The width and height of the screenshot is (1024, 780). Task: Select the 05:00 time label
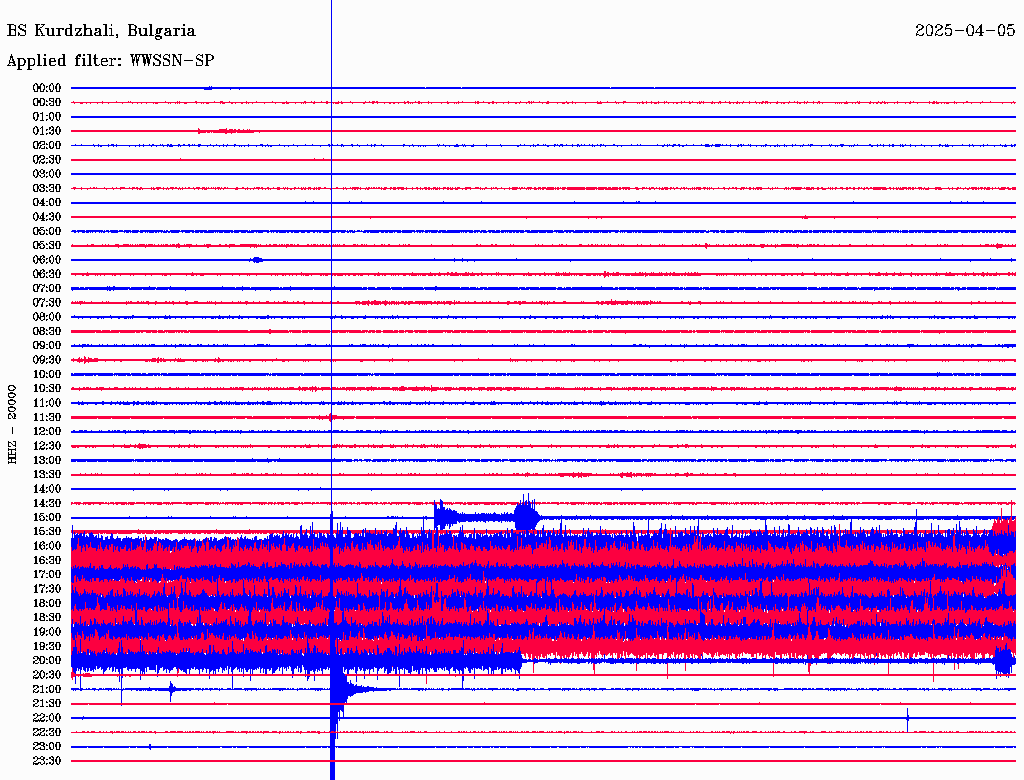click(x=47, y=232)
